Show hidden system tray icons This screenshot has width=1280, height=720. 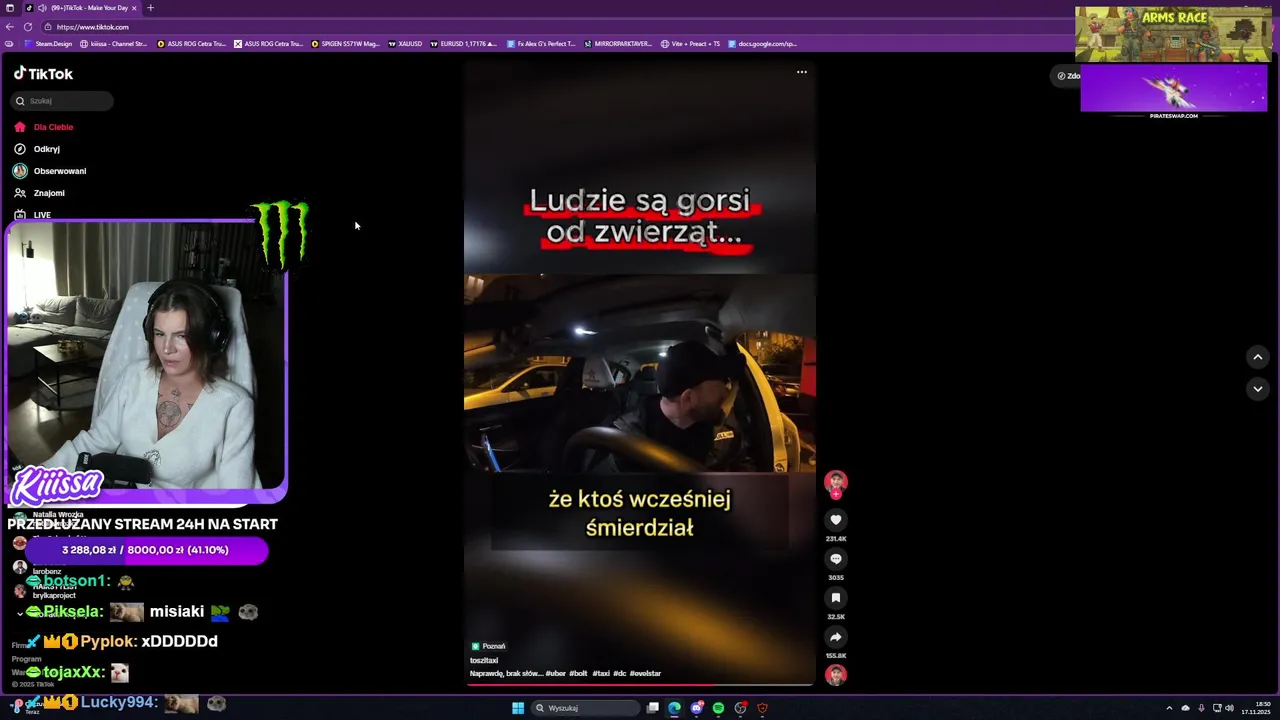(1169, 708)
